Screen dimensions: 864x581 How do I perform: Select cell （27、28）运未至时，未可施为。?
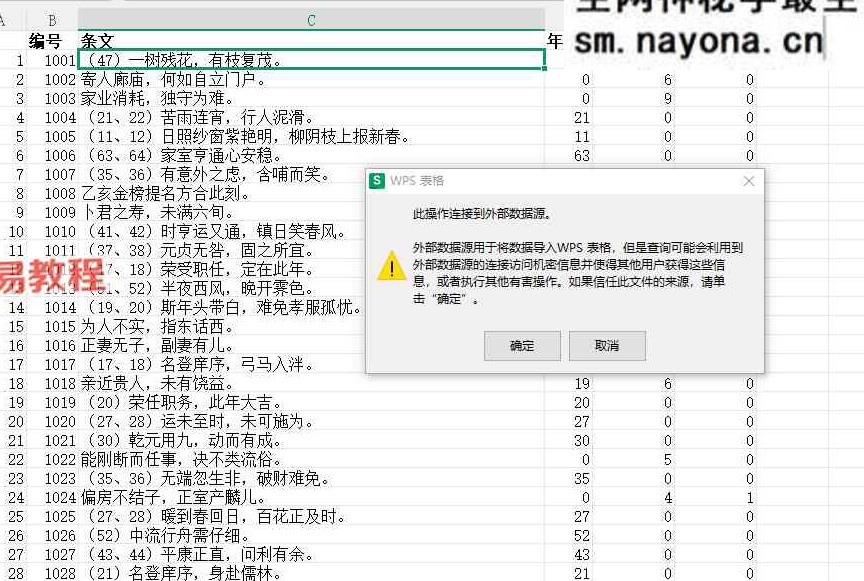(311, 422)
